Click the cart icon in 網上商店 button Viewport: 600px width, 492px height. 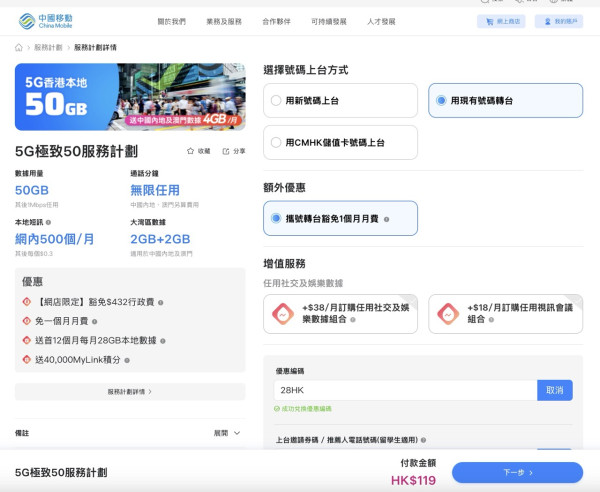[489, 22]
